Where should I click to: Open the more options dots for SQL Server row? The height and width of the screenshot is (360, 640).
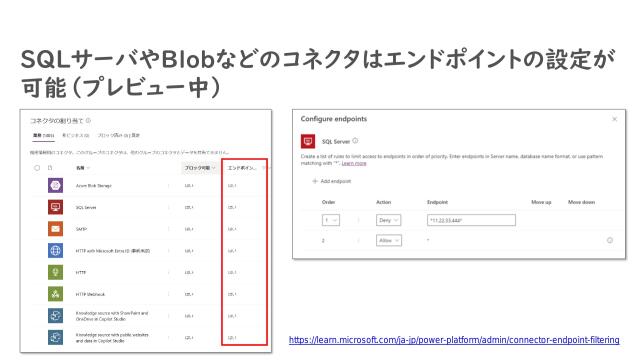click(x=169, y=207)
